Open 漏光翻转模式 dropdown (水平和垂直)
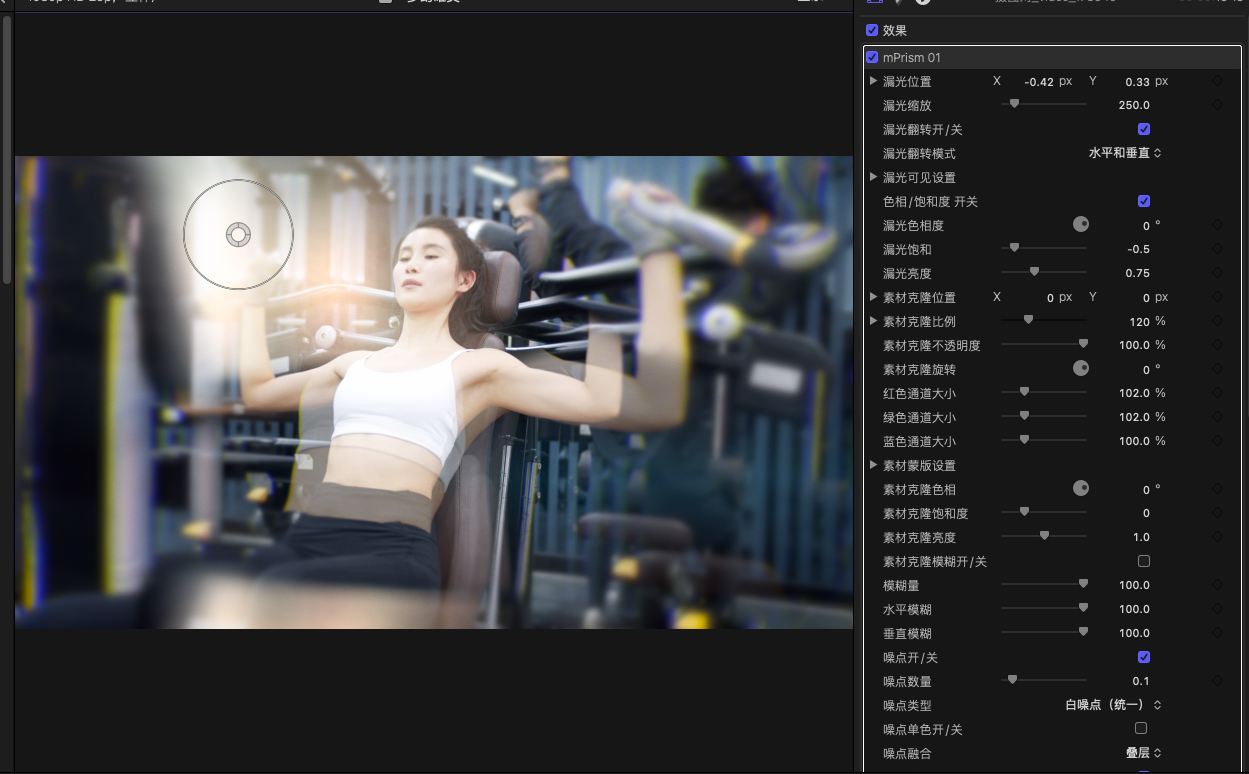The height and width of the screenshot is (774, 1249). 1125,153
